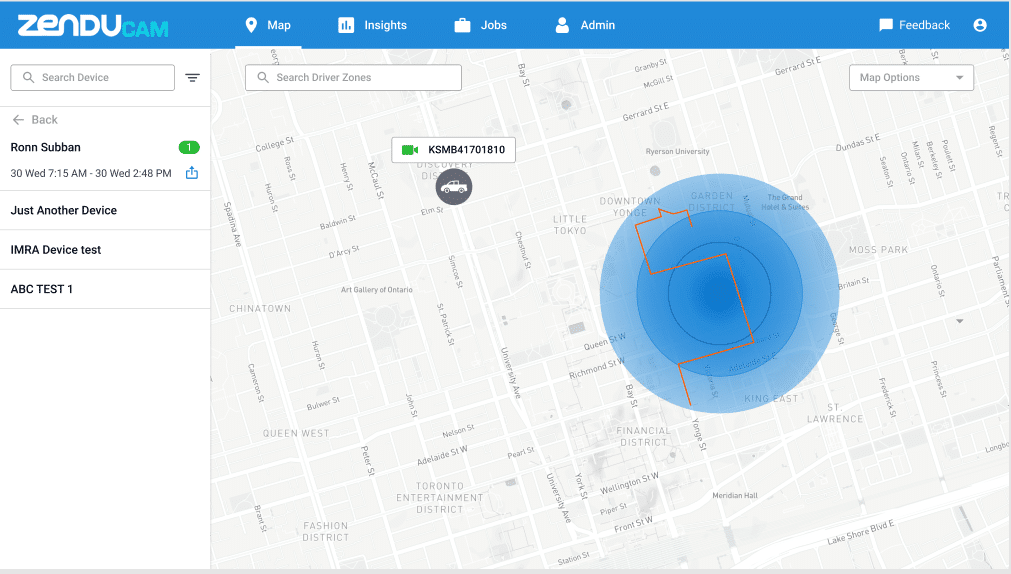Click center of blue geofence circle
The image size is (1011, 574).
click(719, 294)
